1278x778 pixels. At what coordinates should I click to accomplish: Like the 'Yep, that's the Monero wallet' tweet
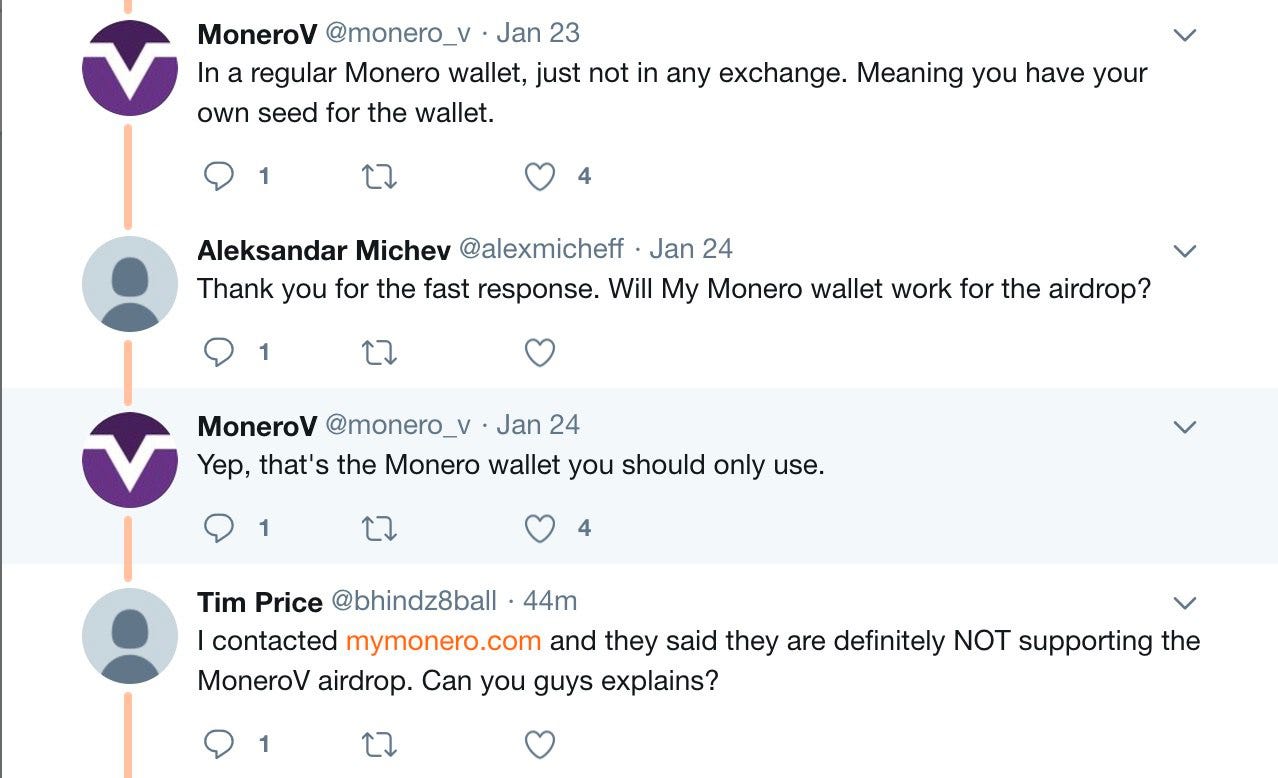(x=540, y=529)
